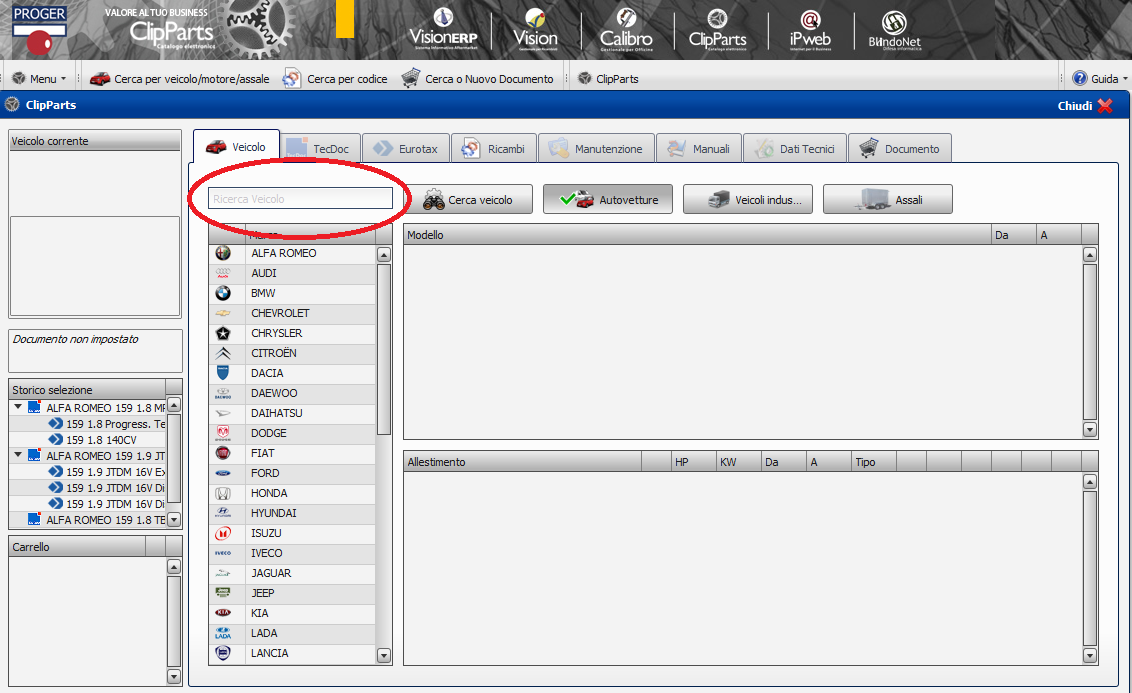Open the VisionERP module logo
The image size is (1132, 693).
[x=443, y=29]
